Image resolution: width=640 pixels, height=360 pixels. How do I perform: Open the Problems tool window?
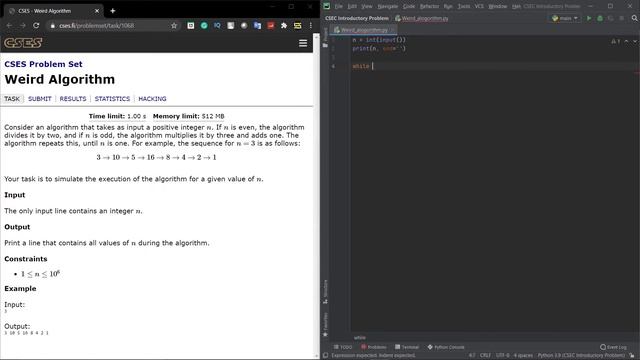click(373, 347)
